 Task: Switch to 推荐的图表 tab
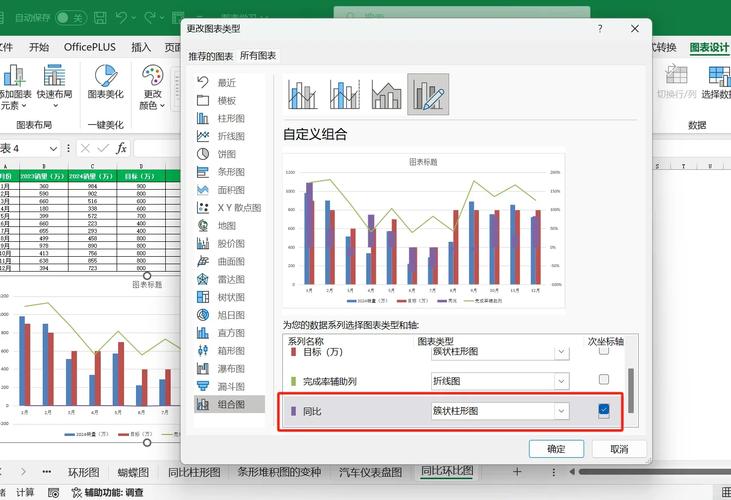211,56
